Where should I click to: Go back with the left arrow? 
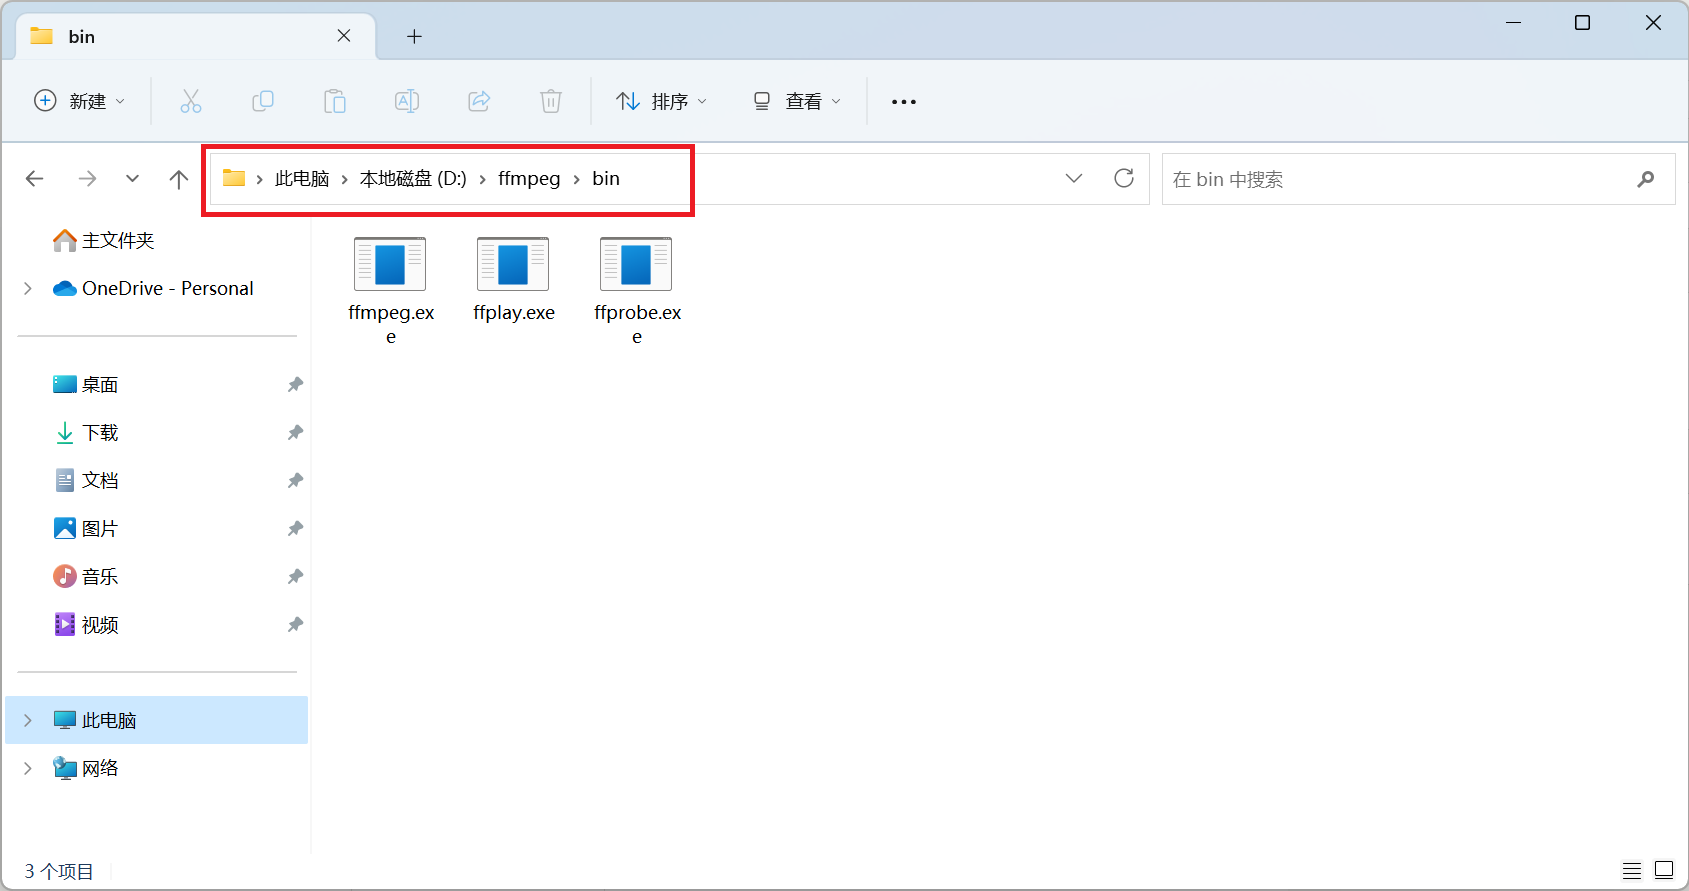click(35, 179)
